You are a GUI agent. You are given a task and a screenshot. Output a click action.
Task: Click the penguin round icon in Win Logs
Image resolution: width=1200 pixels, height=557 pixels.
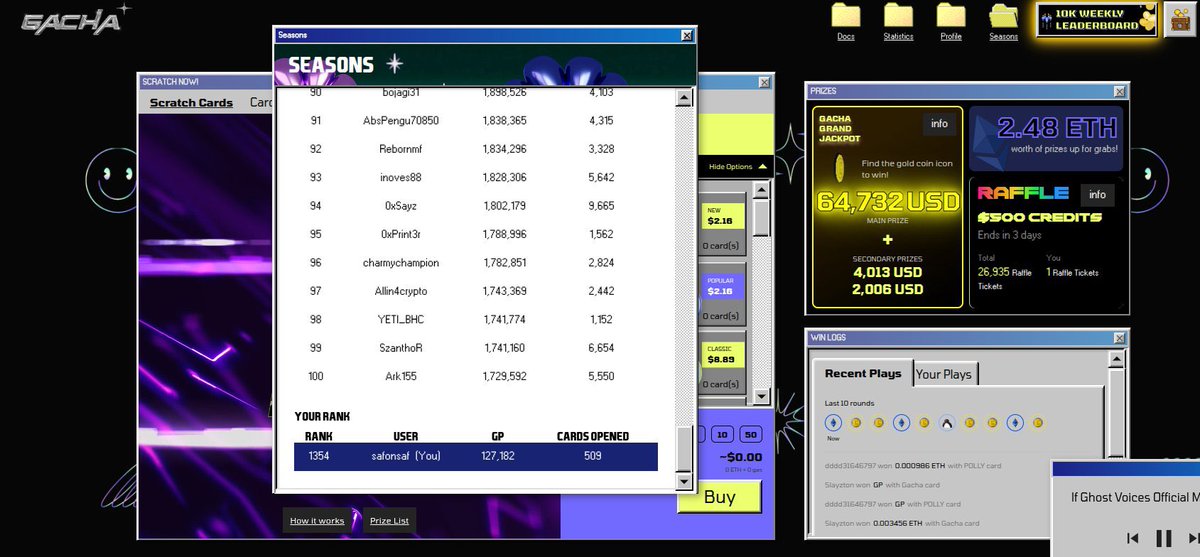pyautogui.click(x=946, y=424)
